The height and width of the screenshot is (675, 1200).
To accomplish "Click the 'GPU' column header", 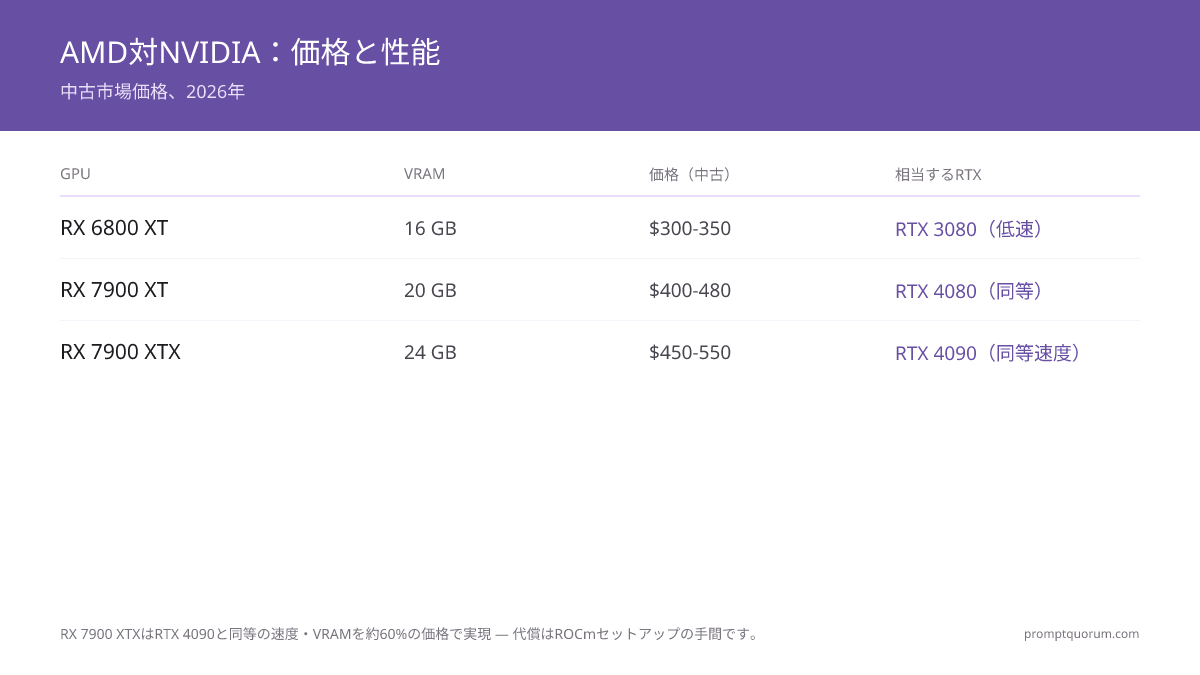I will [x=75, y=174].
